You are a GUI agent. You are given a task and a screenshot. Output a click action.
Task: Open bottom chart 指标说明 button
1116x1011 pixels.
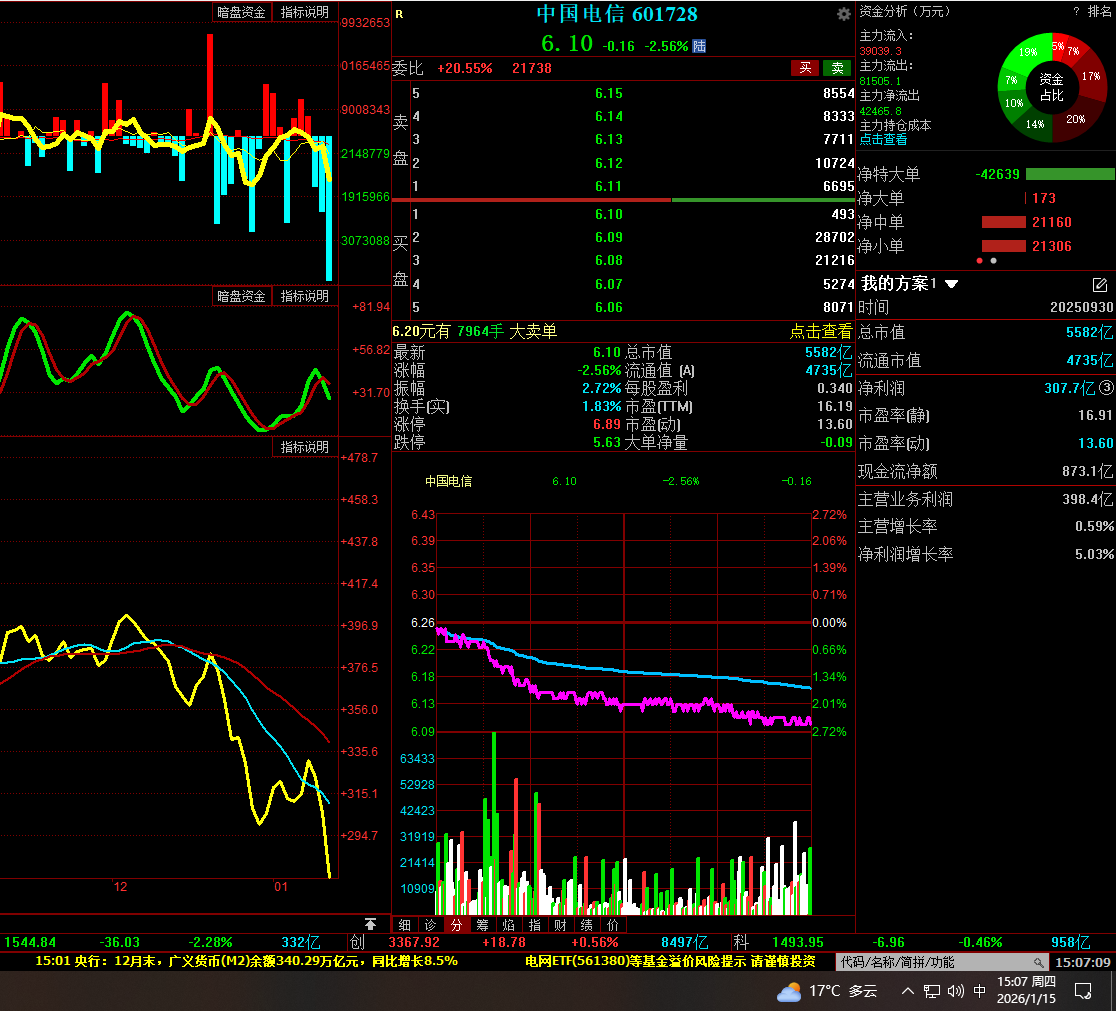(x=305, y=447)
